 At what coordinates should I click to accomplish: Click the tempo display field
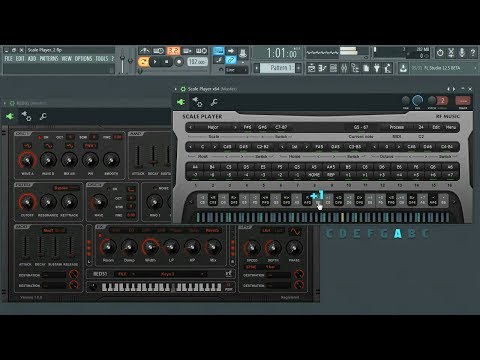tap(197, 62)
